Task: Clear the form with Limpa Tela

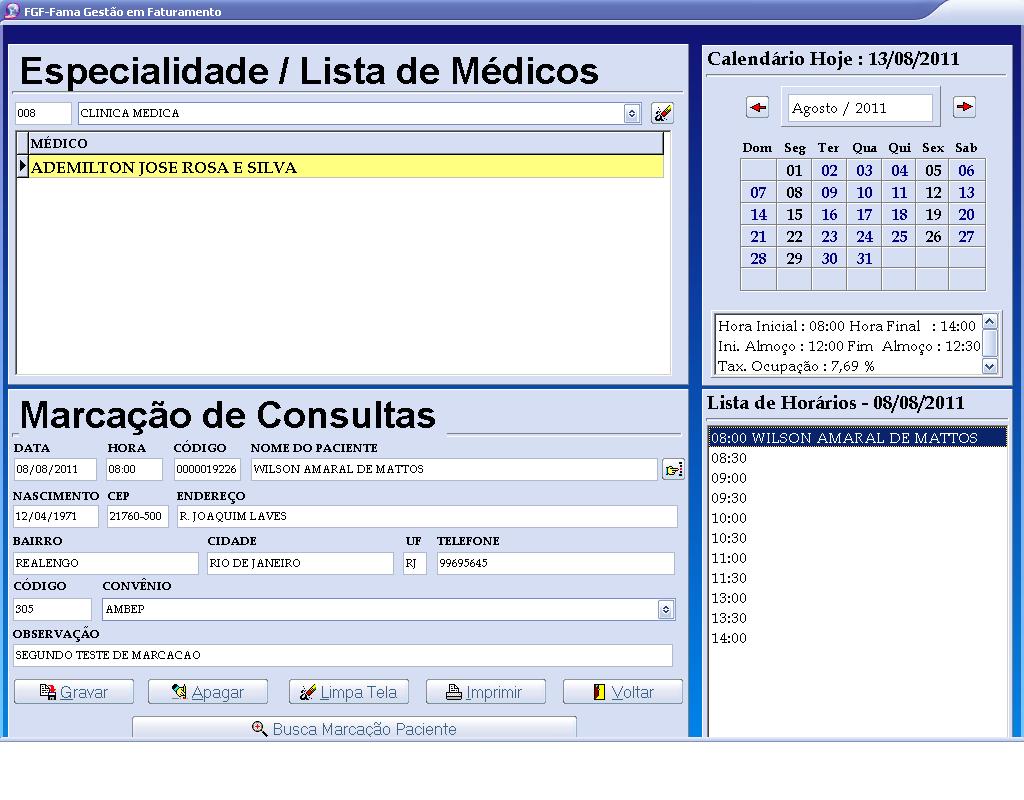Action: (x=349, y=692)
